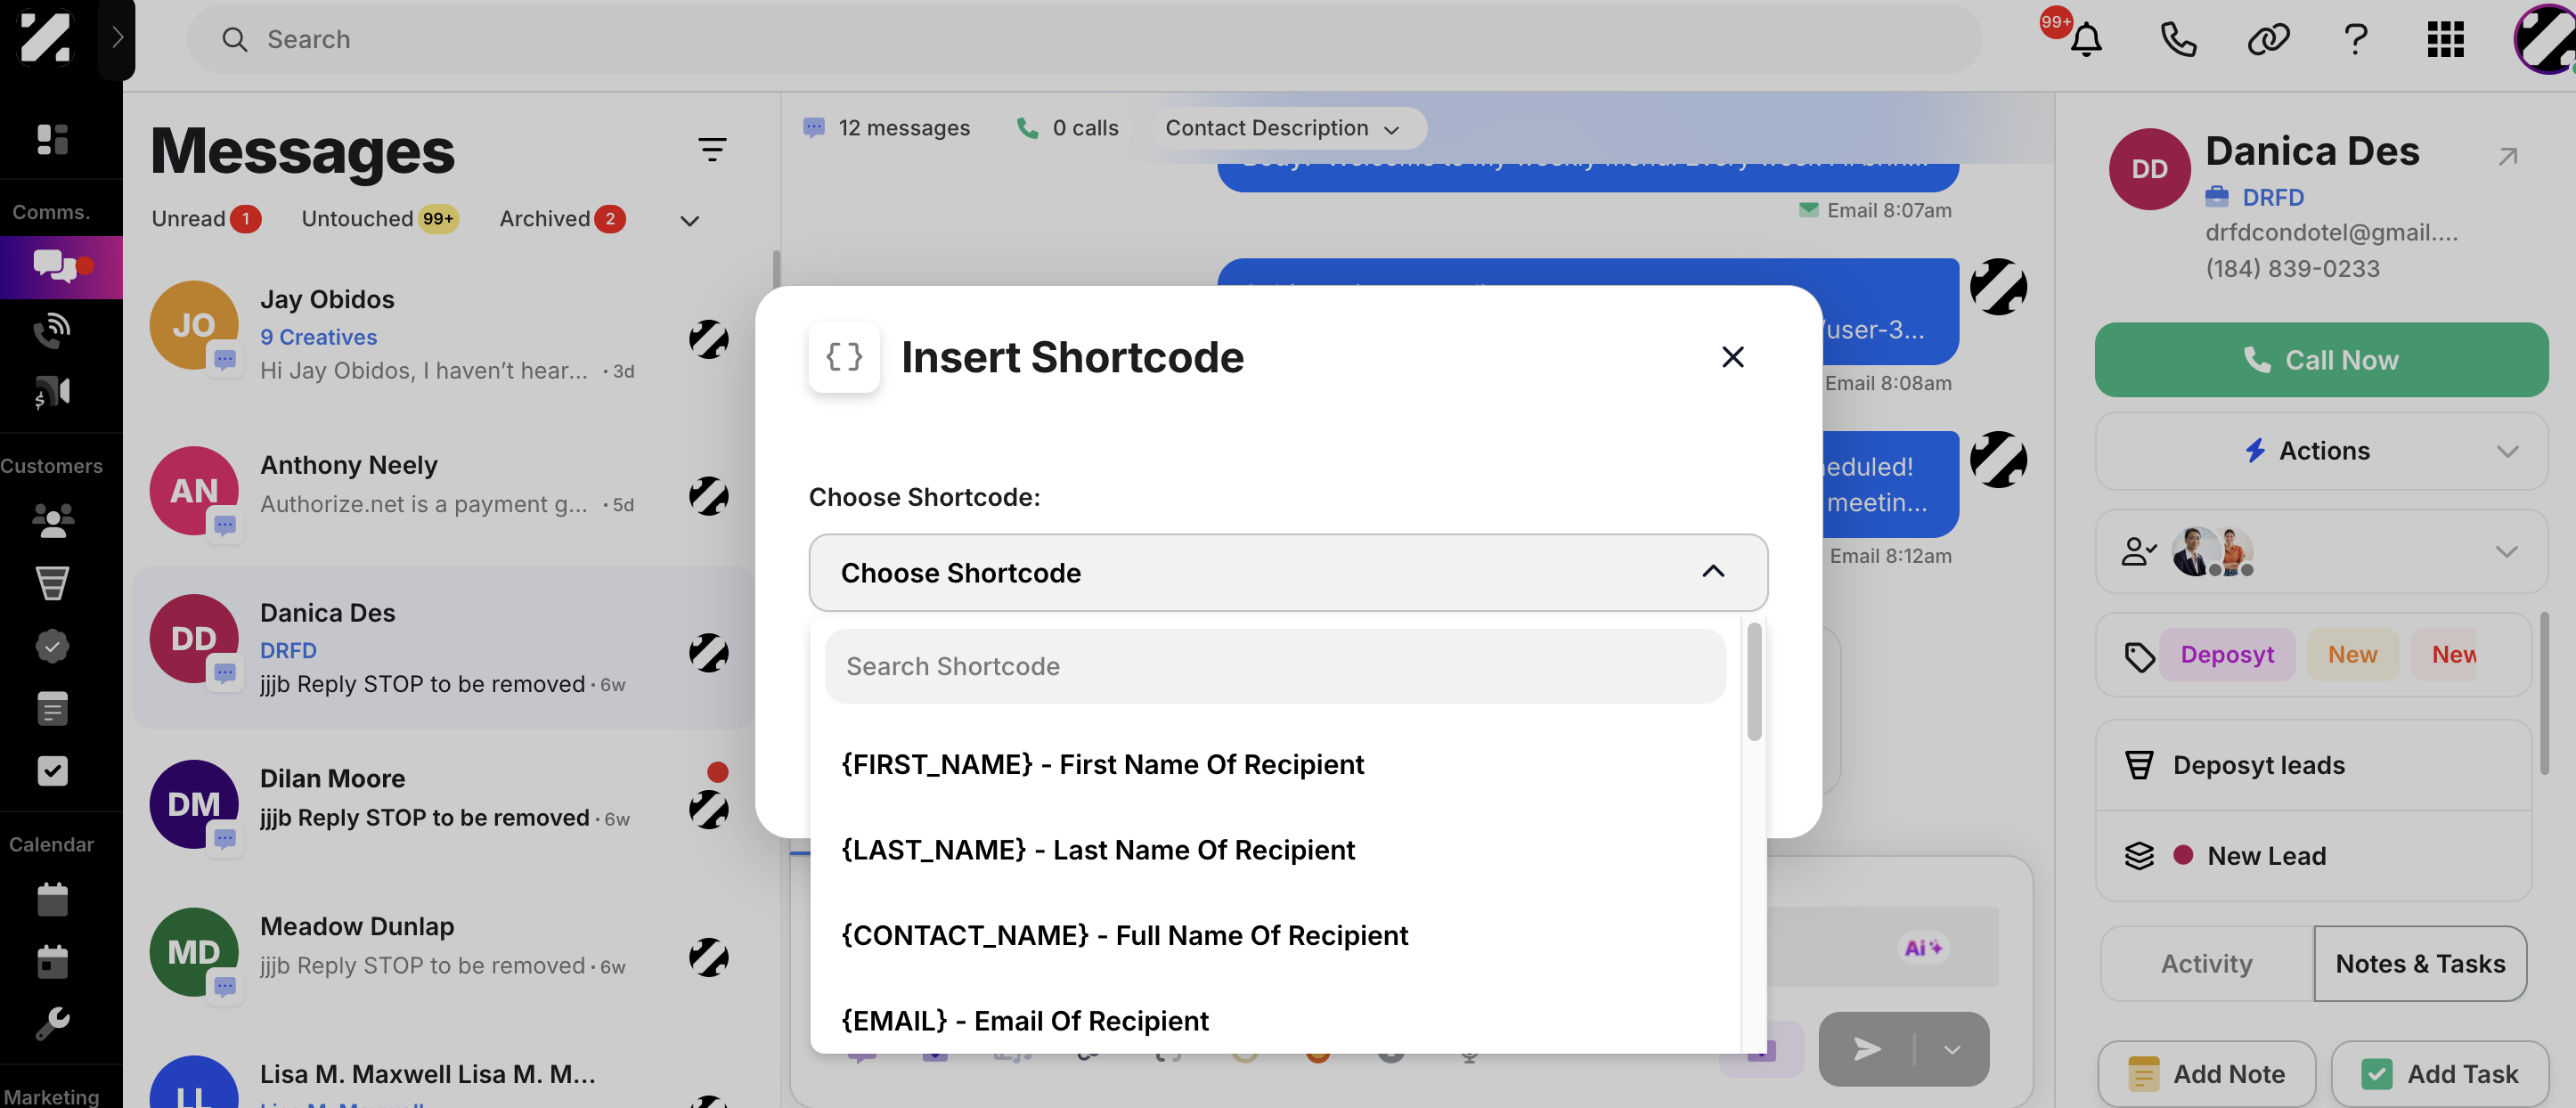
Task: Click the Add Task button
Action: click(x=2439, y=1074)
